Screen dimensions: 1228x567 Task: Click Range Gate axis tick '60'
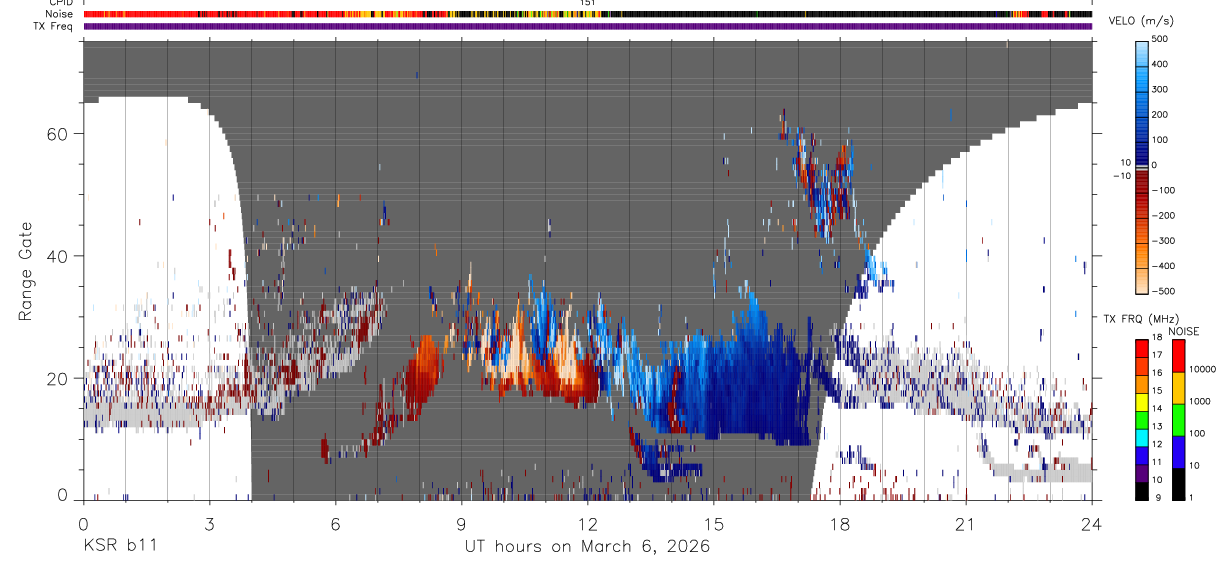pos(58,133)
